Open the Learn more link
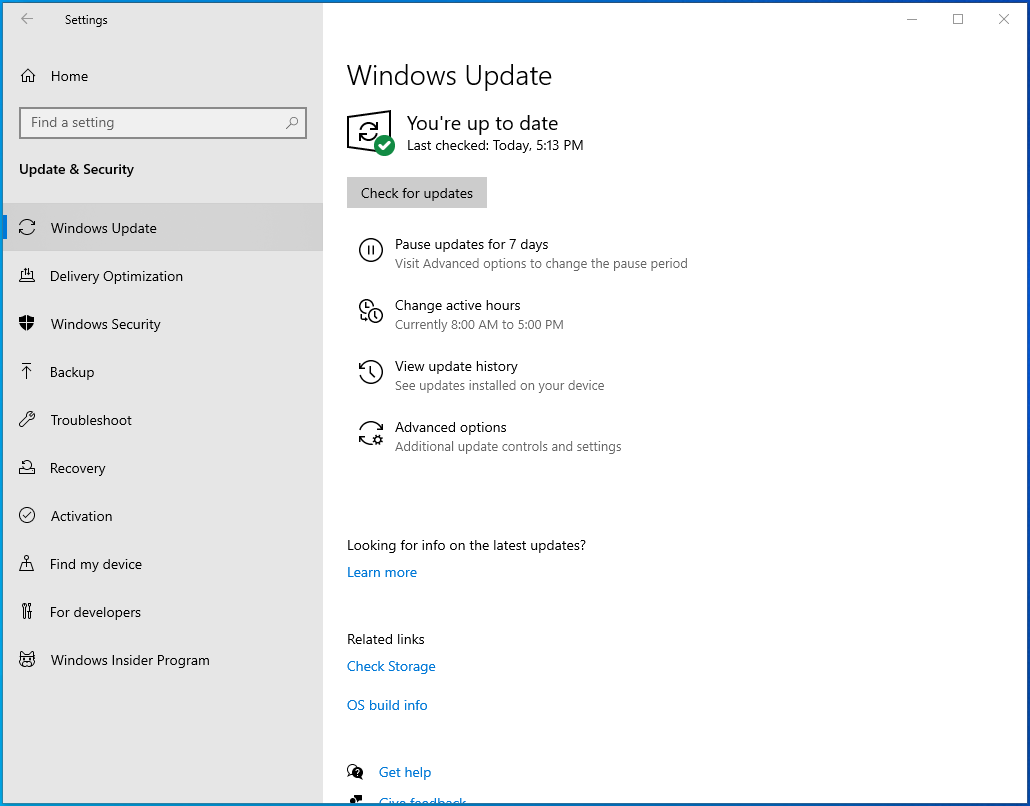The width and height of the screenshot is (1030, 806). pos(382,572)
